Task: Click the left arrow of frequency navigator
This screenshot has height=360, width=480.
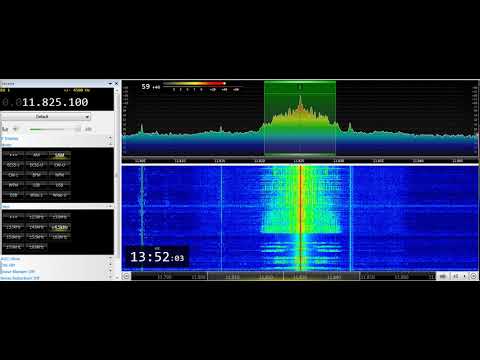Action: [x=126, y=276]
